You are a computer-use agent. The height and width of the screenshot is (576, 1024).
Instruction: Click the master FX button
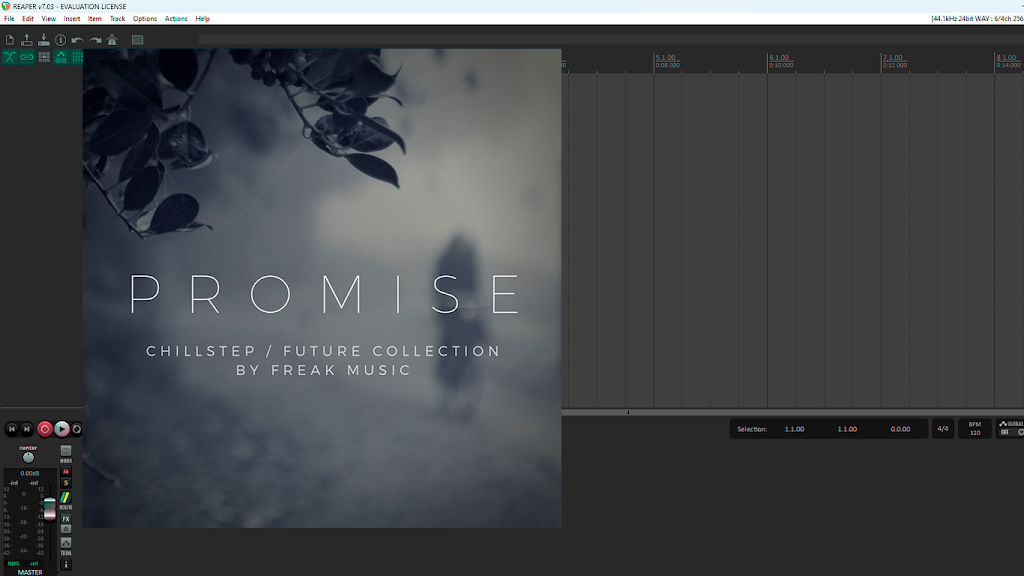65,519
